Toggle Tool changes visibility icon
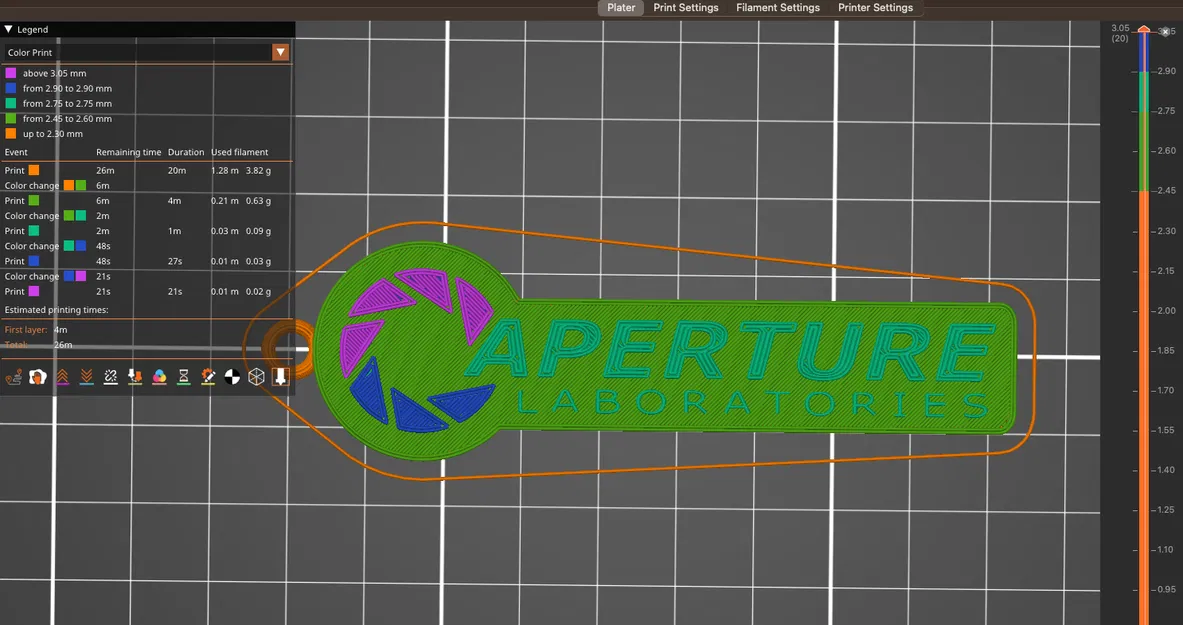 click(x=135, y=377)
